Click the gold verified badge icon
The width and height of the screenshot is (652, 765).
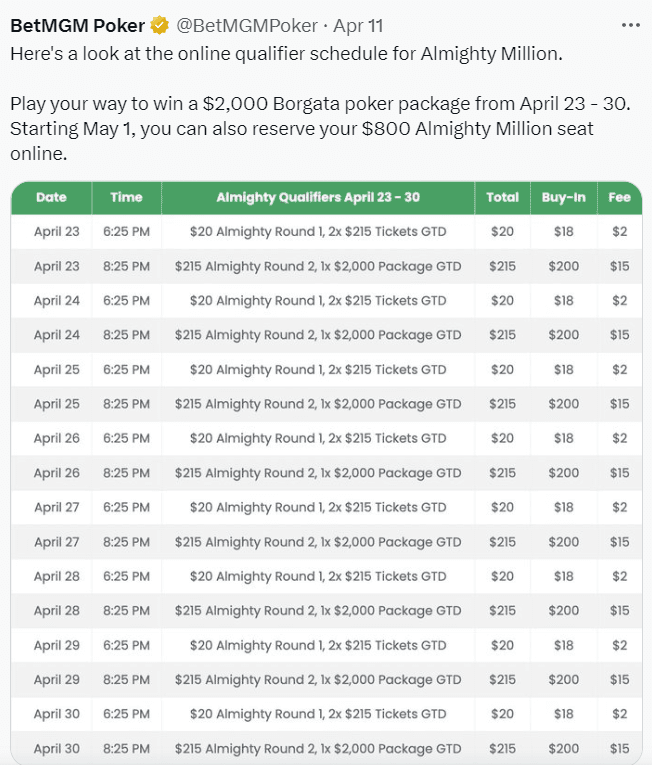(x=159, y=25)
